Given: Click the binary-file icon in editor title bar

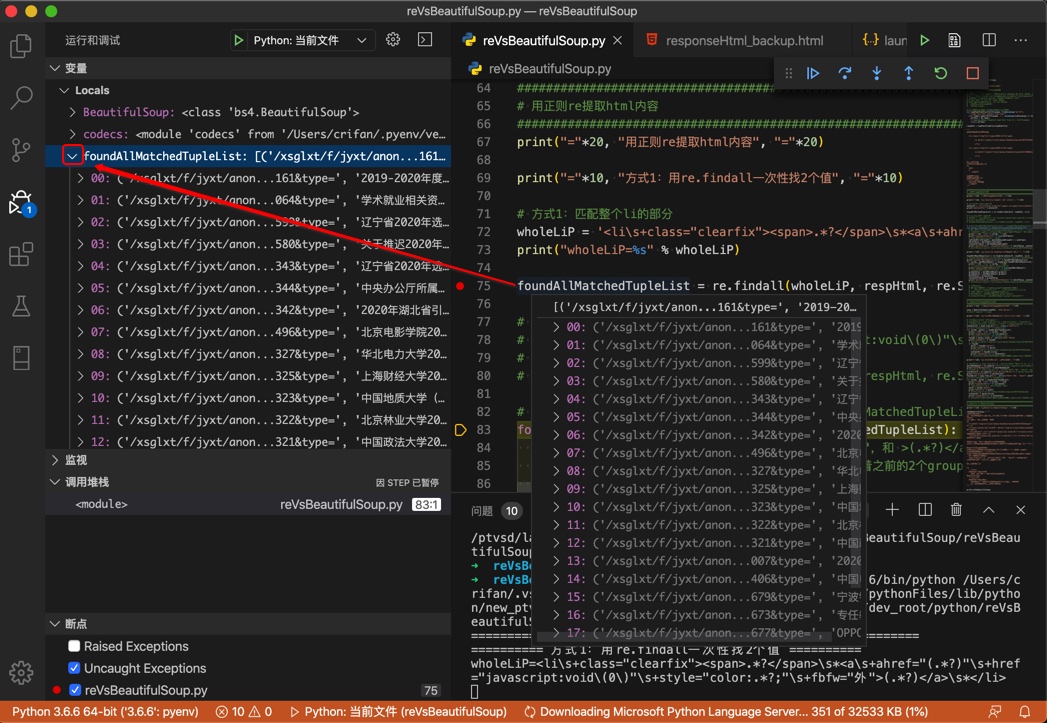Looking at the screenshot, I should [x=955, y=40].
